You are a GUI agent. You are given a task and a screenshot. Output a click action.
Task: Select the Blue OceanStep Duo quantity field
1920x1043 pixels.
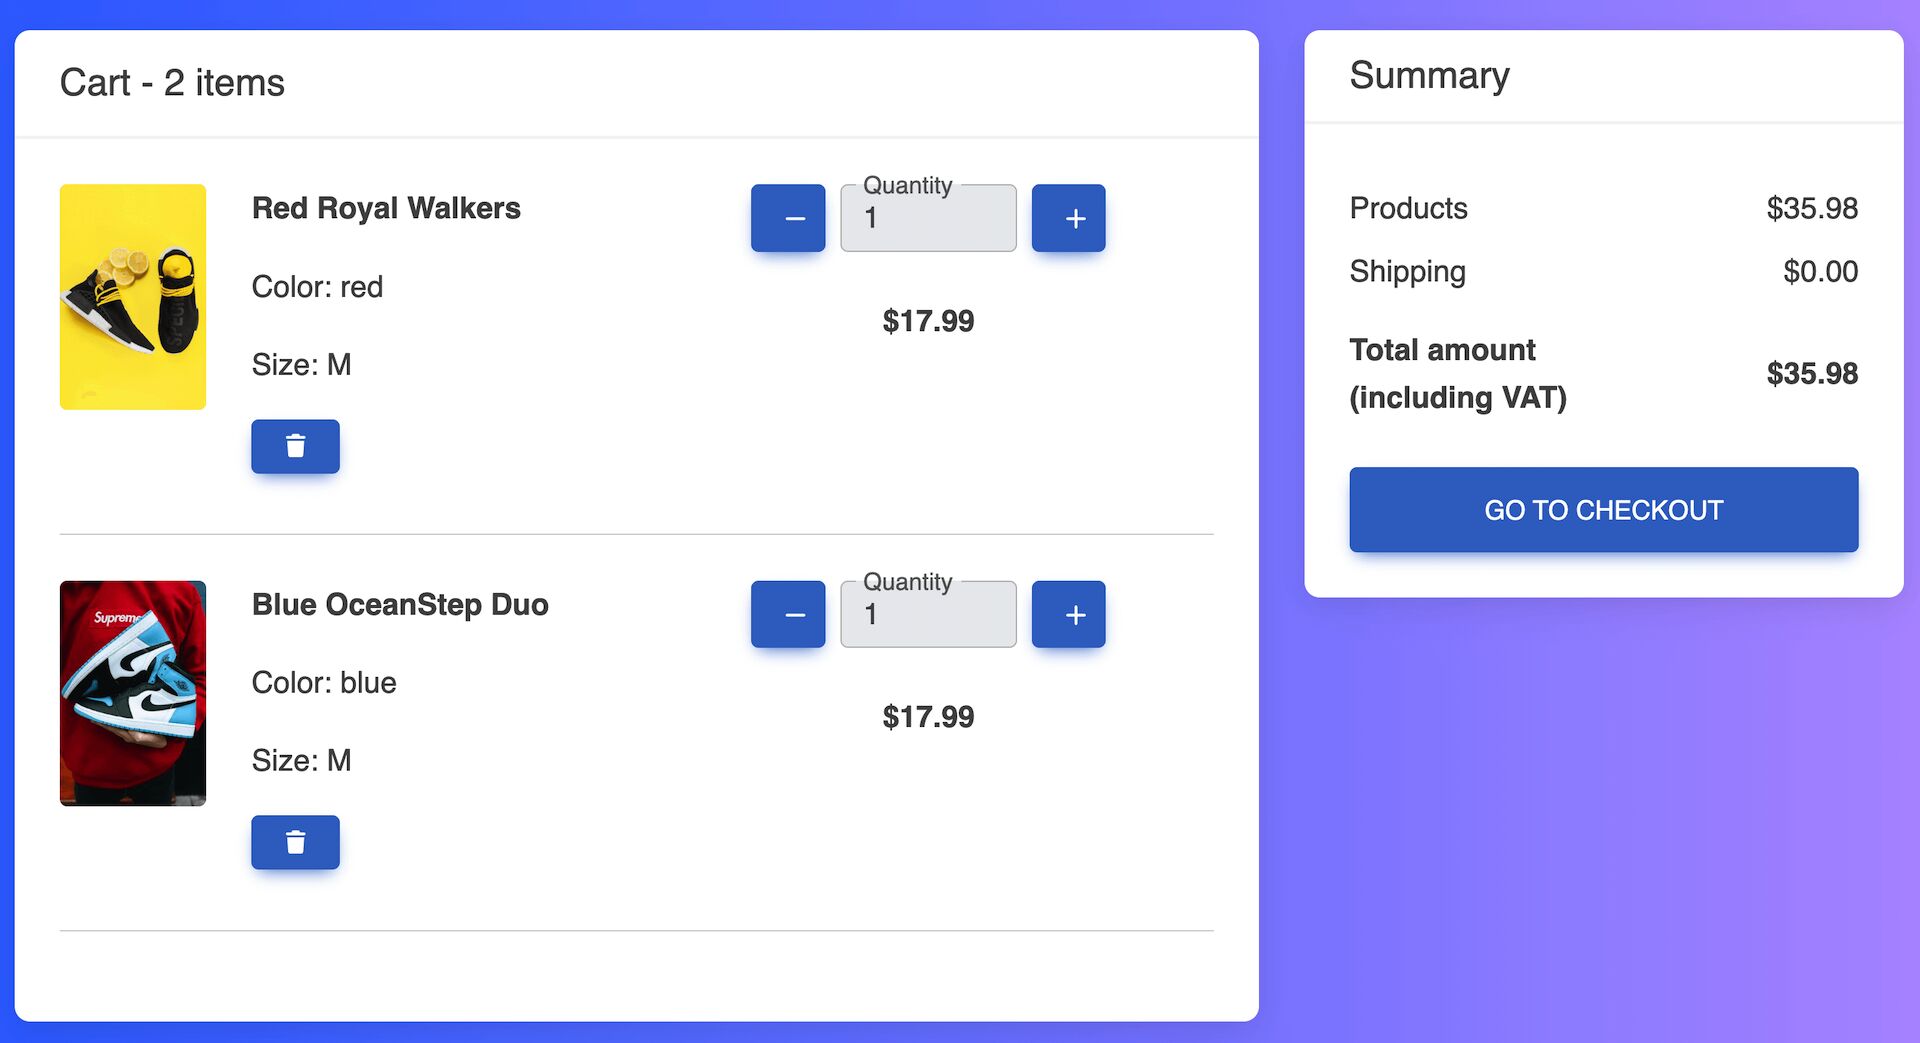(x=928, y=614)
